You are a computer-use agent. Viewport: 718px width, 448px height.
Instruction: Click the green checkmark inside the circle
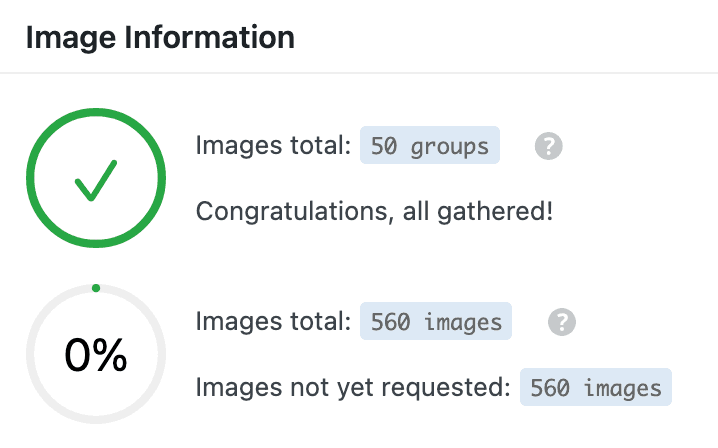[x=95, y=178]
